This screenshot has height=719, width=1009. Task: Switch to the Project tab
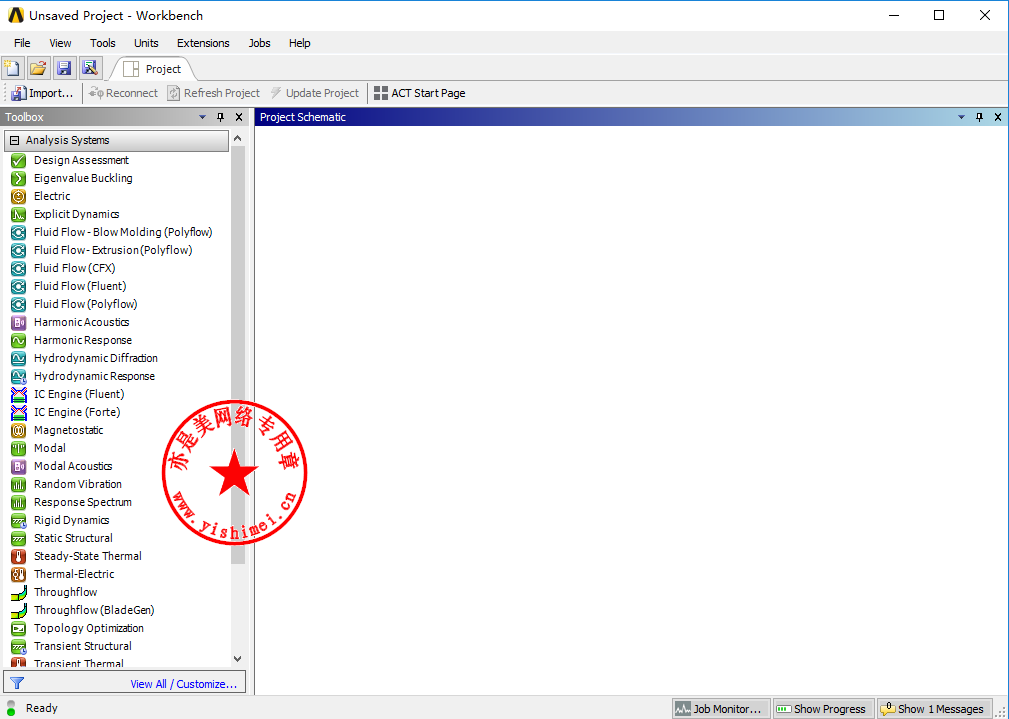[x=153, y=69]
